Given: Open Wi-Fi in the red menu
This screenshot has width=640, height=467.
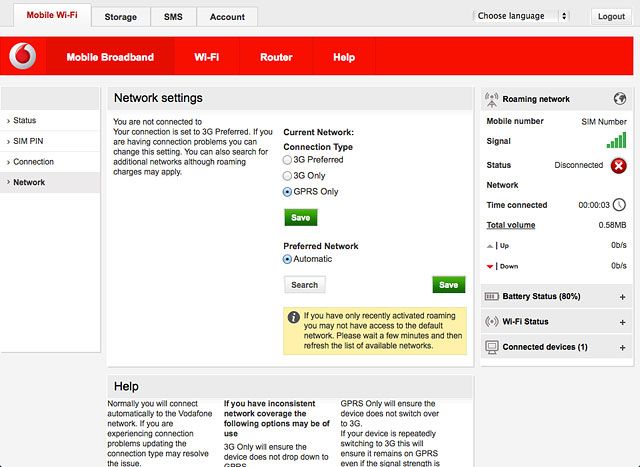Looking at the screenshot, I should coord(207,57).
